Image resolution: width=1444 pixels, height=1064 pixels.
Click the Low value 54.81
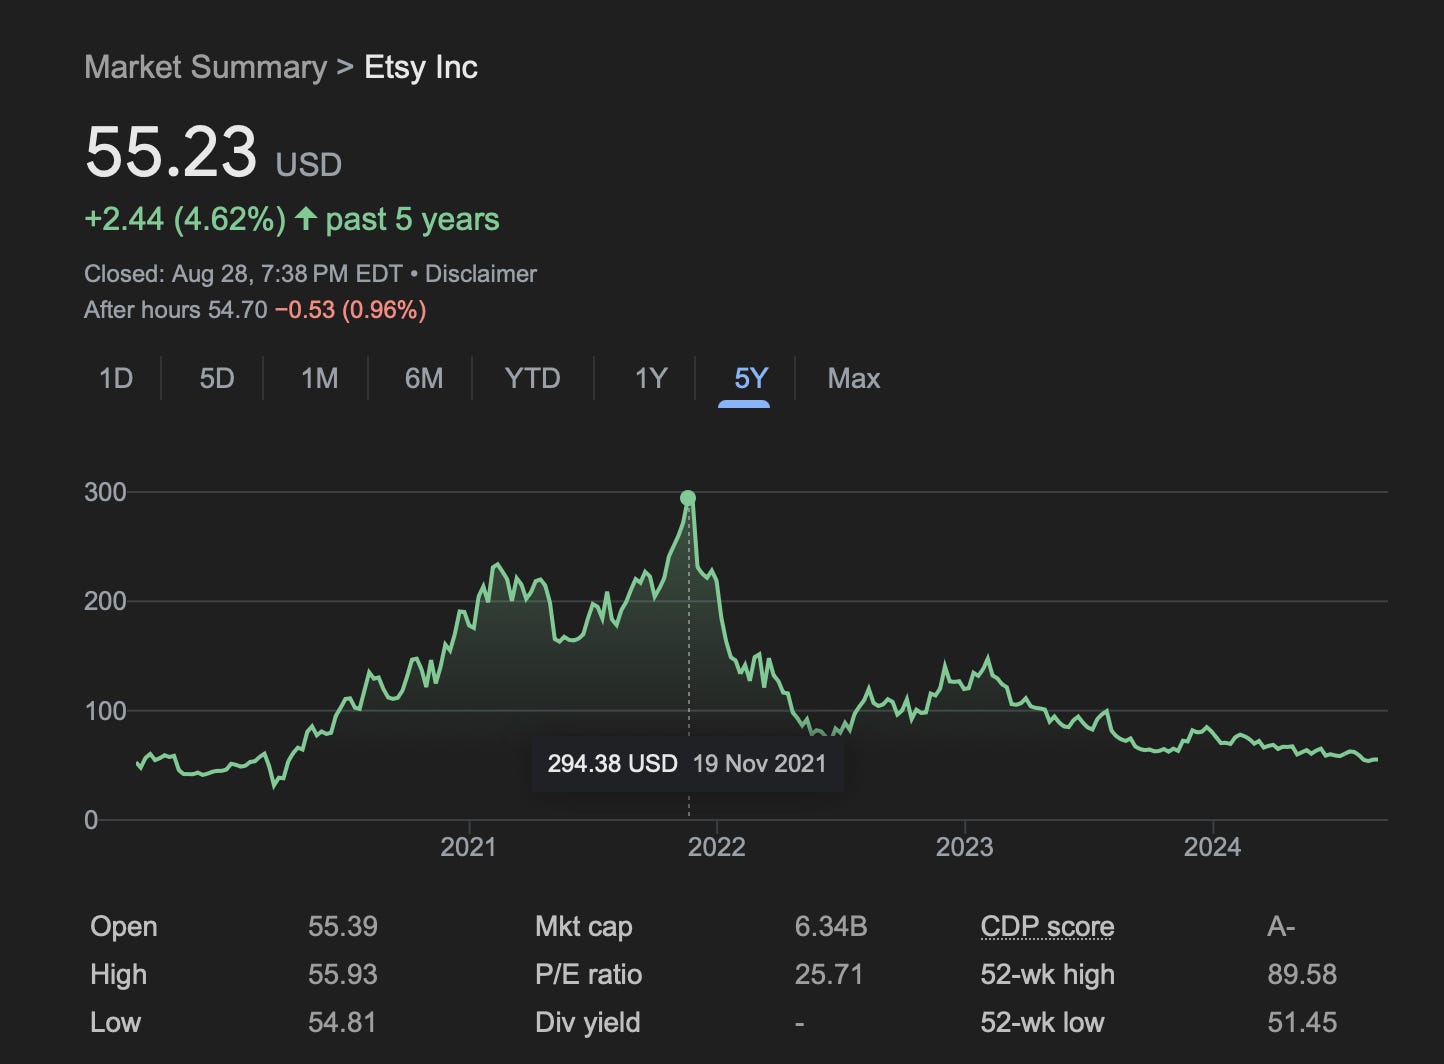(343, 1022)
